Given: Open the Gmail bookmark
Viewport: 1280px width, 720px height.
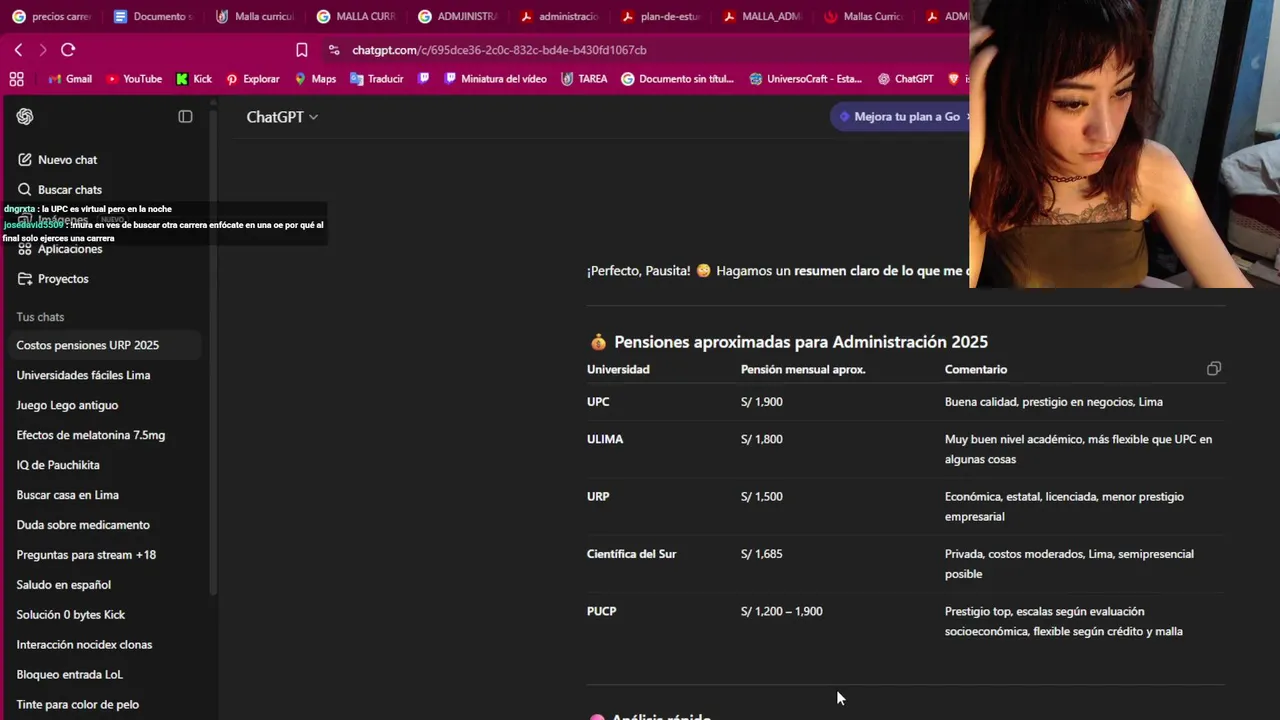Looking at the screenshot, I should click(x=69, y=79).
